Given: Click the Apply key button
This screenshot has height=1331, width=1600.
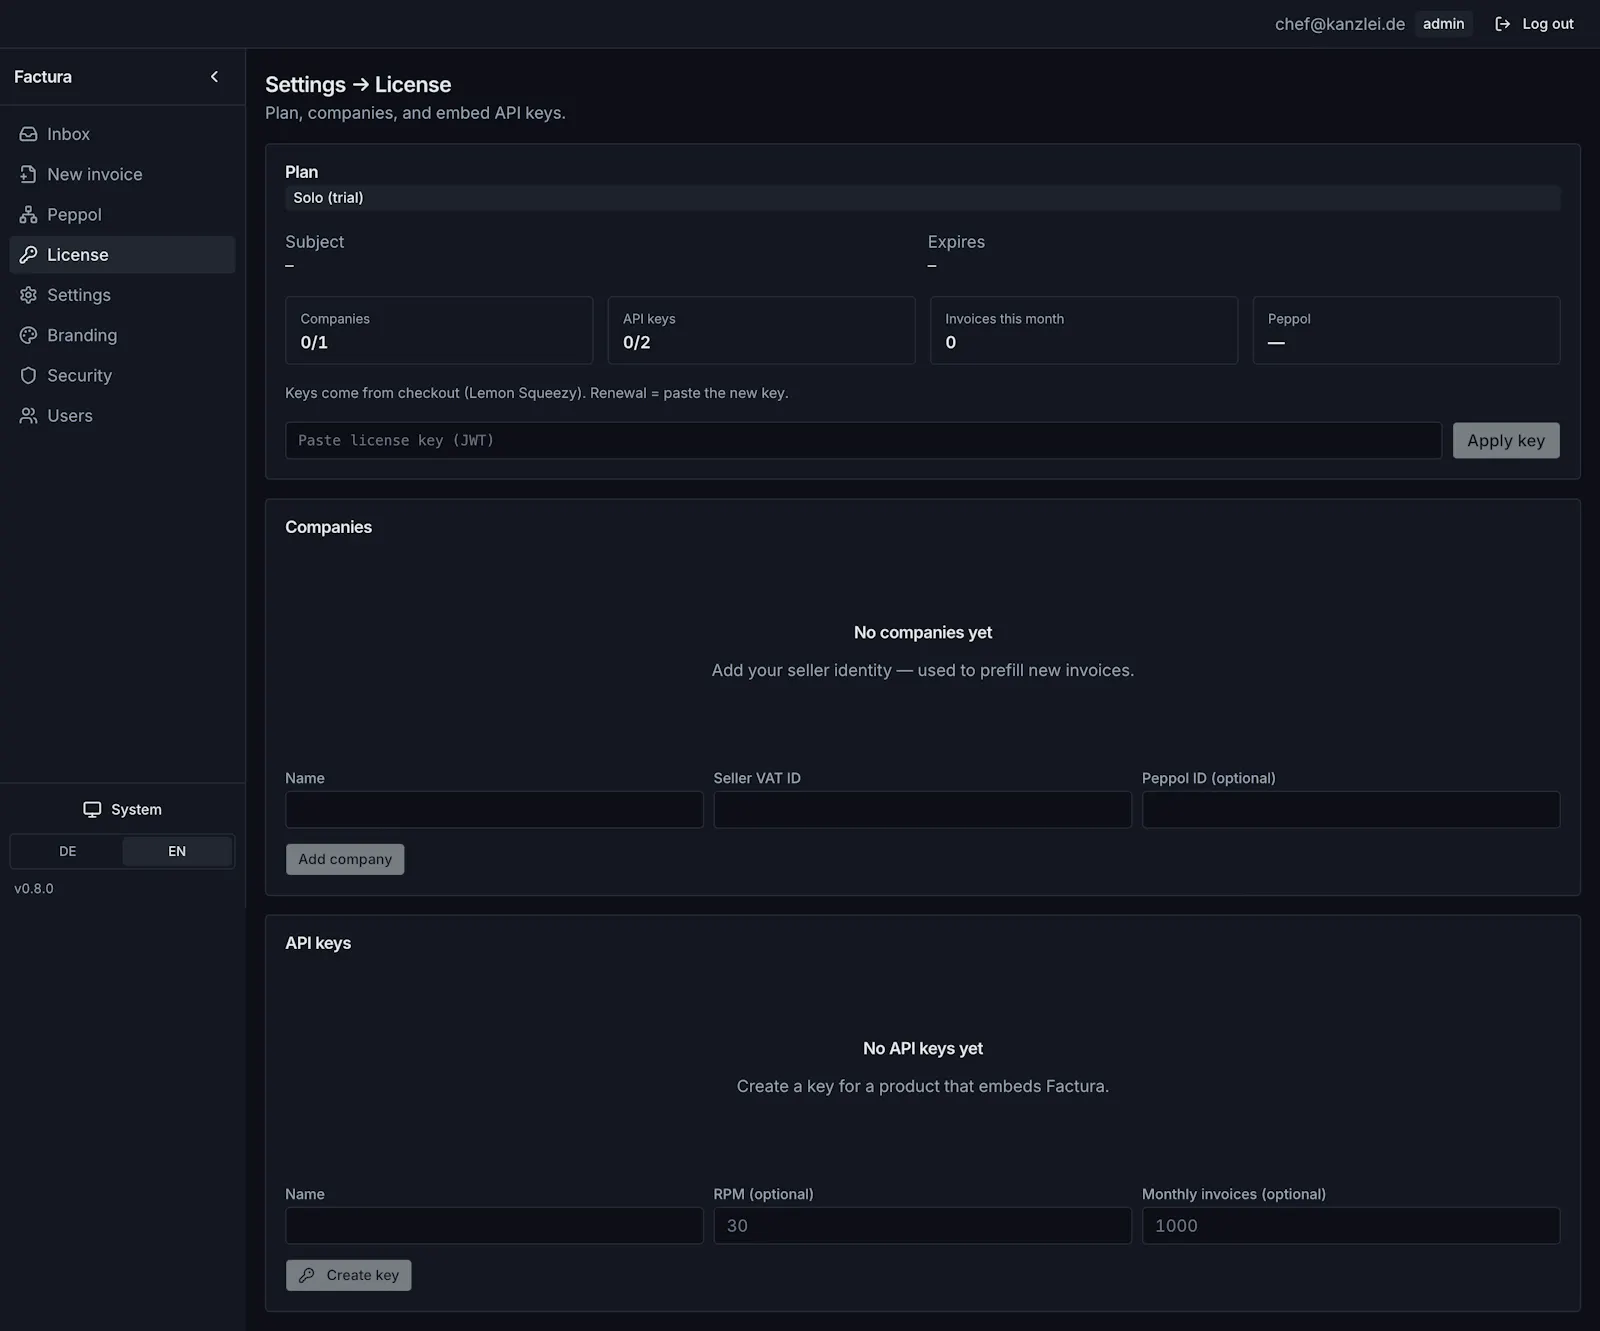Looking at the screenshot, I should [1506, 440].
